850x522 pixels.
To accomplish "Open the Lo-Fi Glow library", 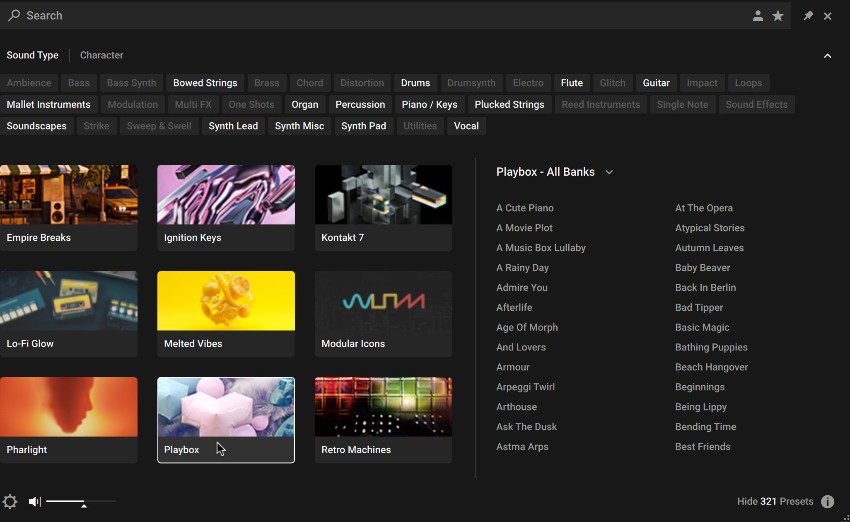I will tap(68, 314).
